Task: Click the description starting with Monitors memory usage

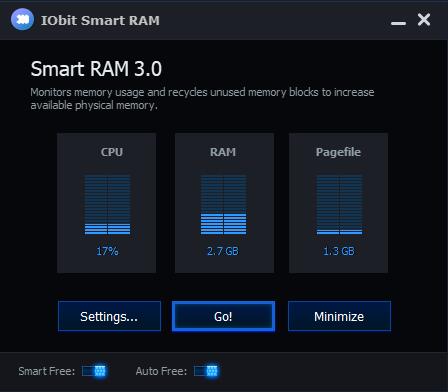Action: [x=202, y=99]
